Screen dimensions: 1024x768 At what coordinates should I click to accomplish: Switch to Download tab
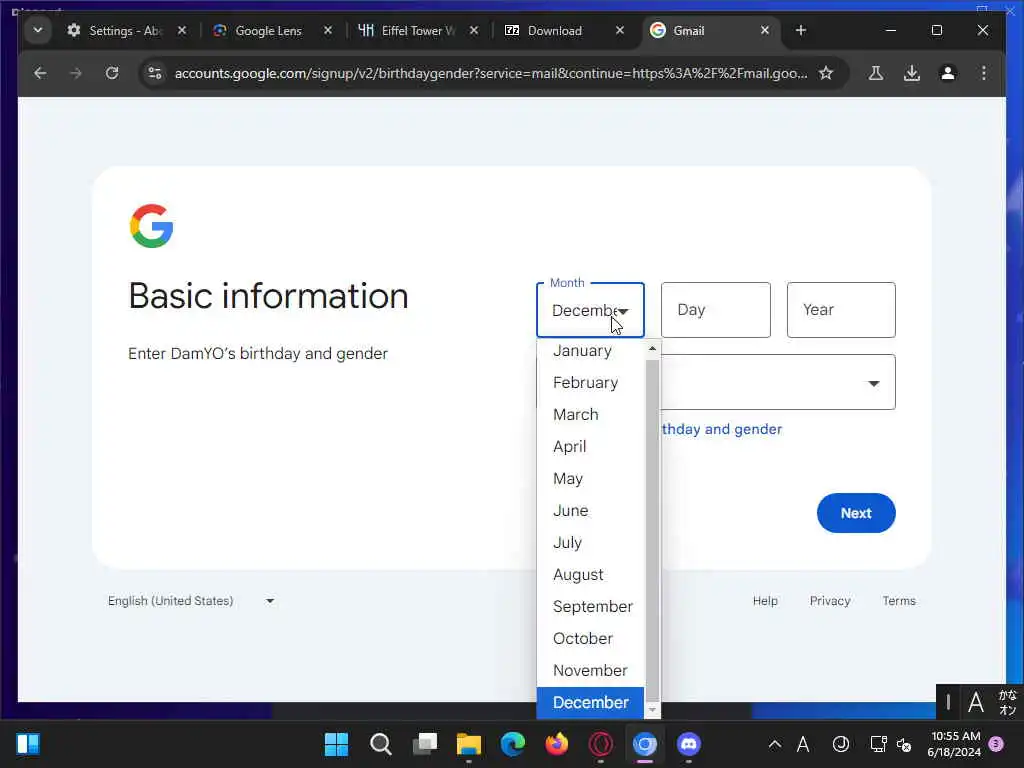click(552, 31)
